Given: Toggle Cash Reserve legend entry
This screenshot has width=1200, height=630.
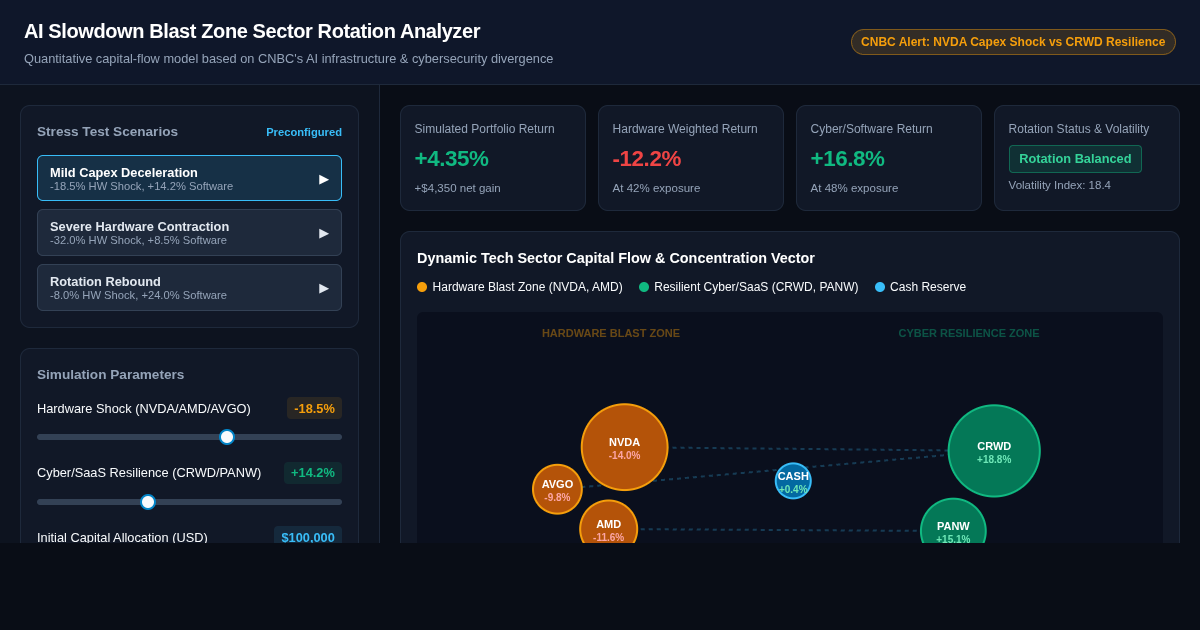Looking at the screenshot, I should tap(921, 287).
